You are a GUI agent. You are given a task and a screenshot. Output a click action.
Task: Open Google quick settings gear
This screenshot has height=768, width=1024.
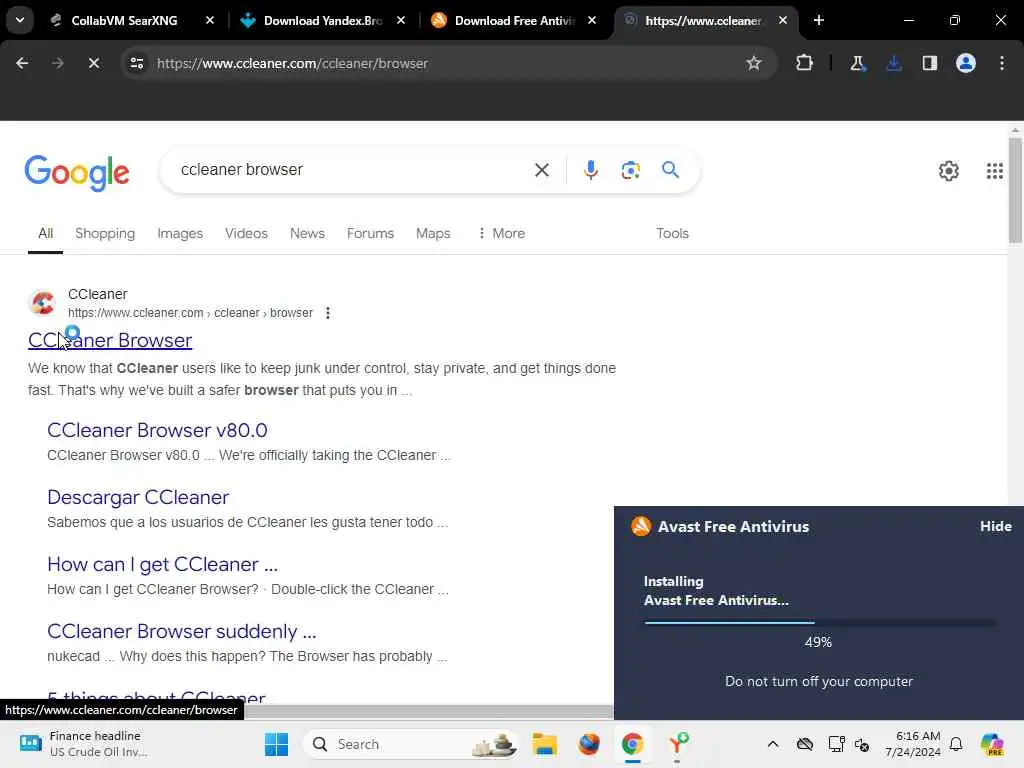click(948, 171)
